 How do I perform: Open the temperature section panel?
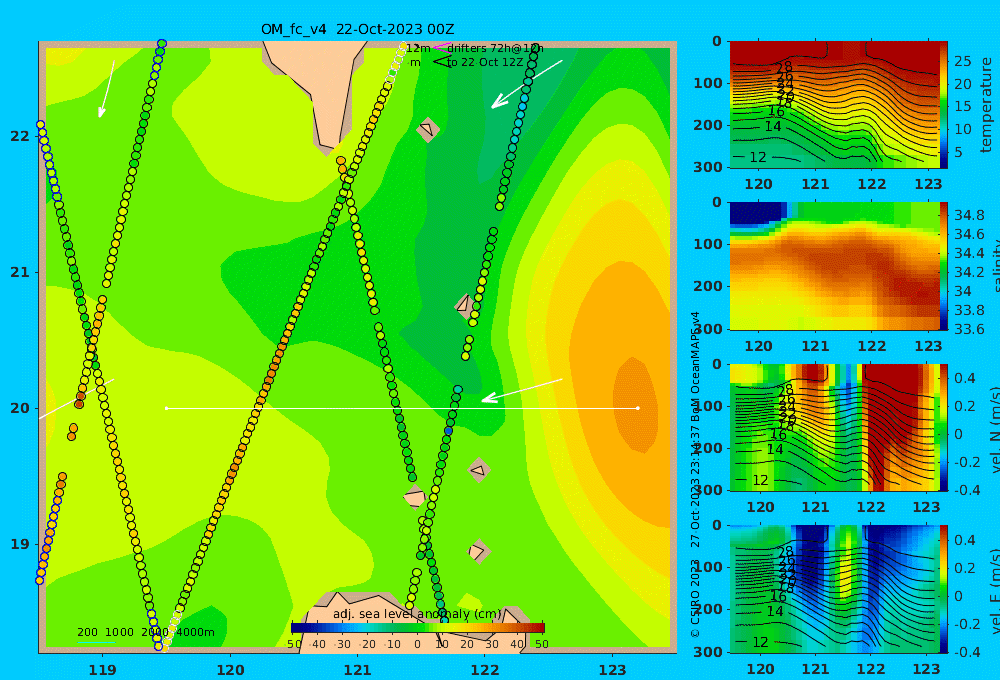(x=835, y=105)
